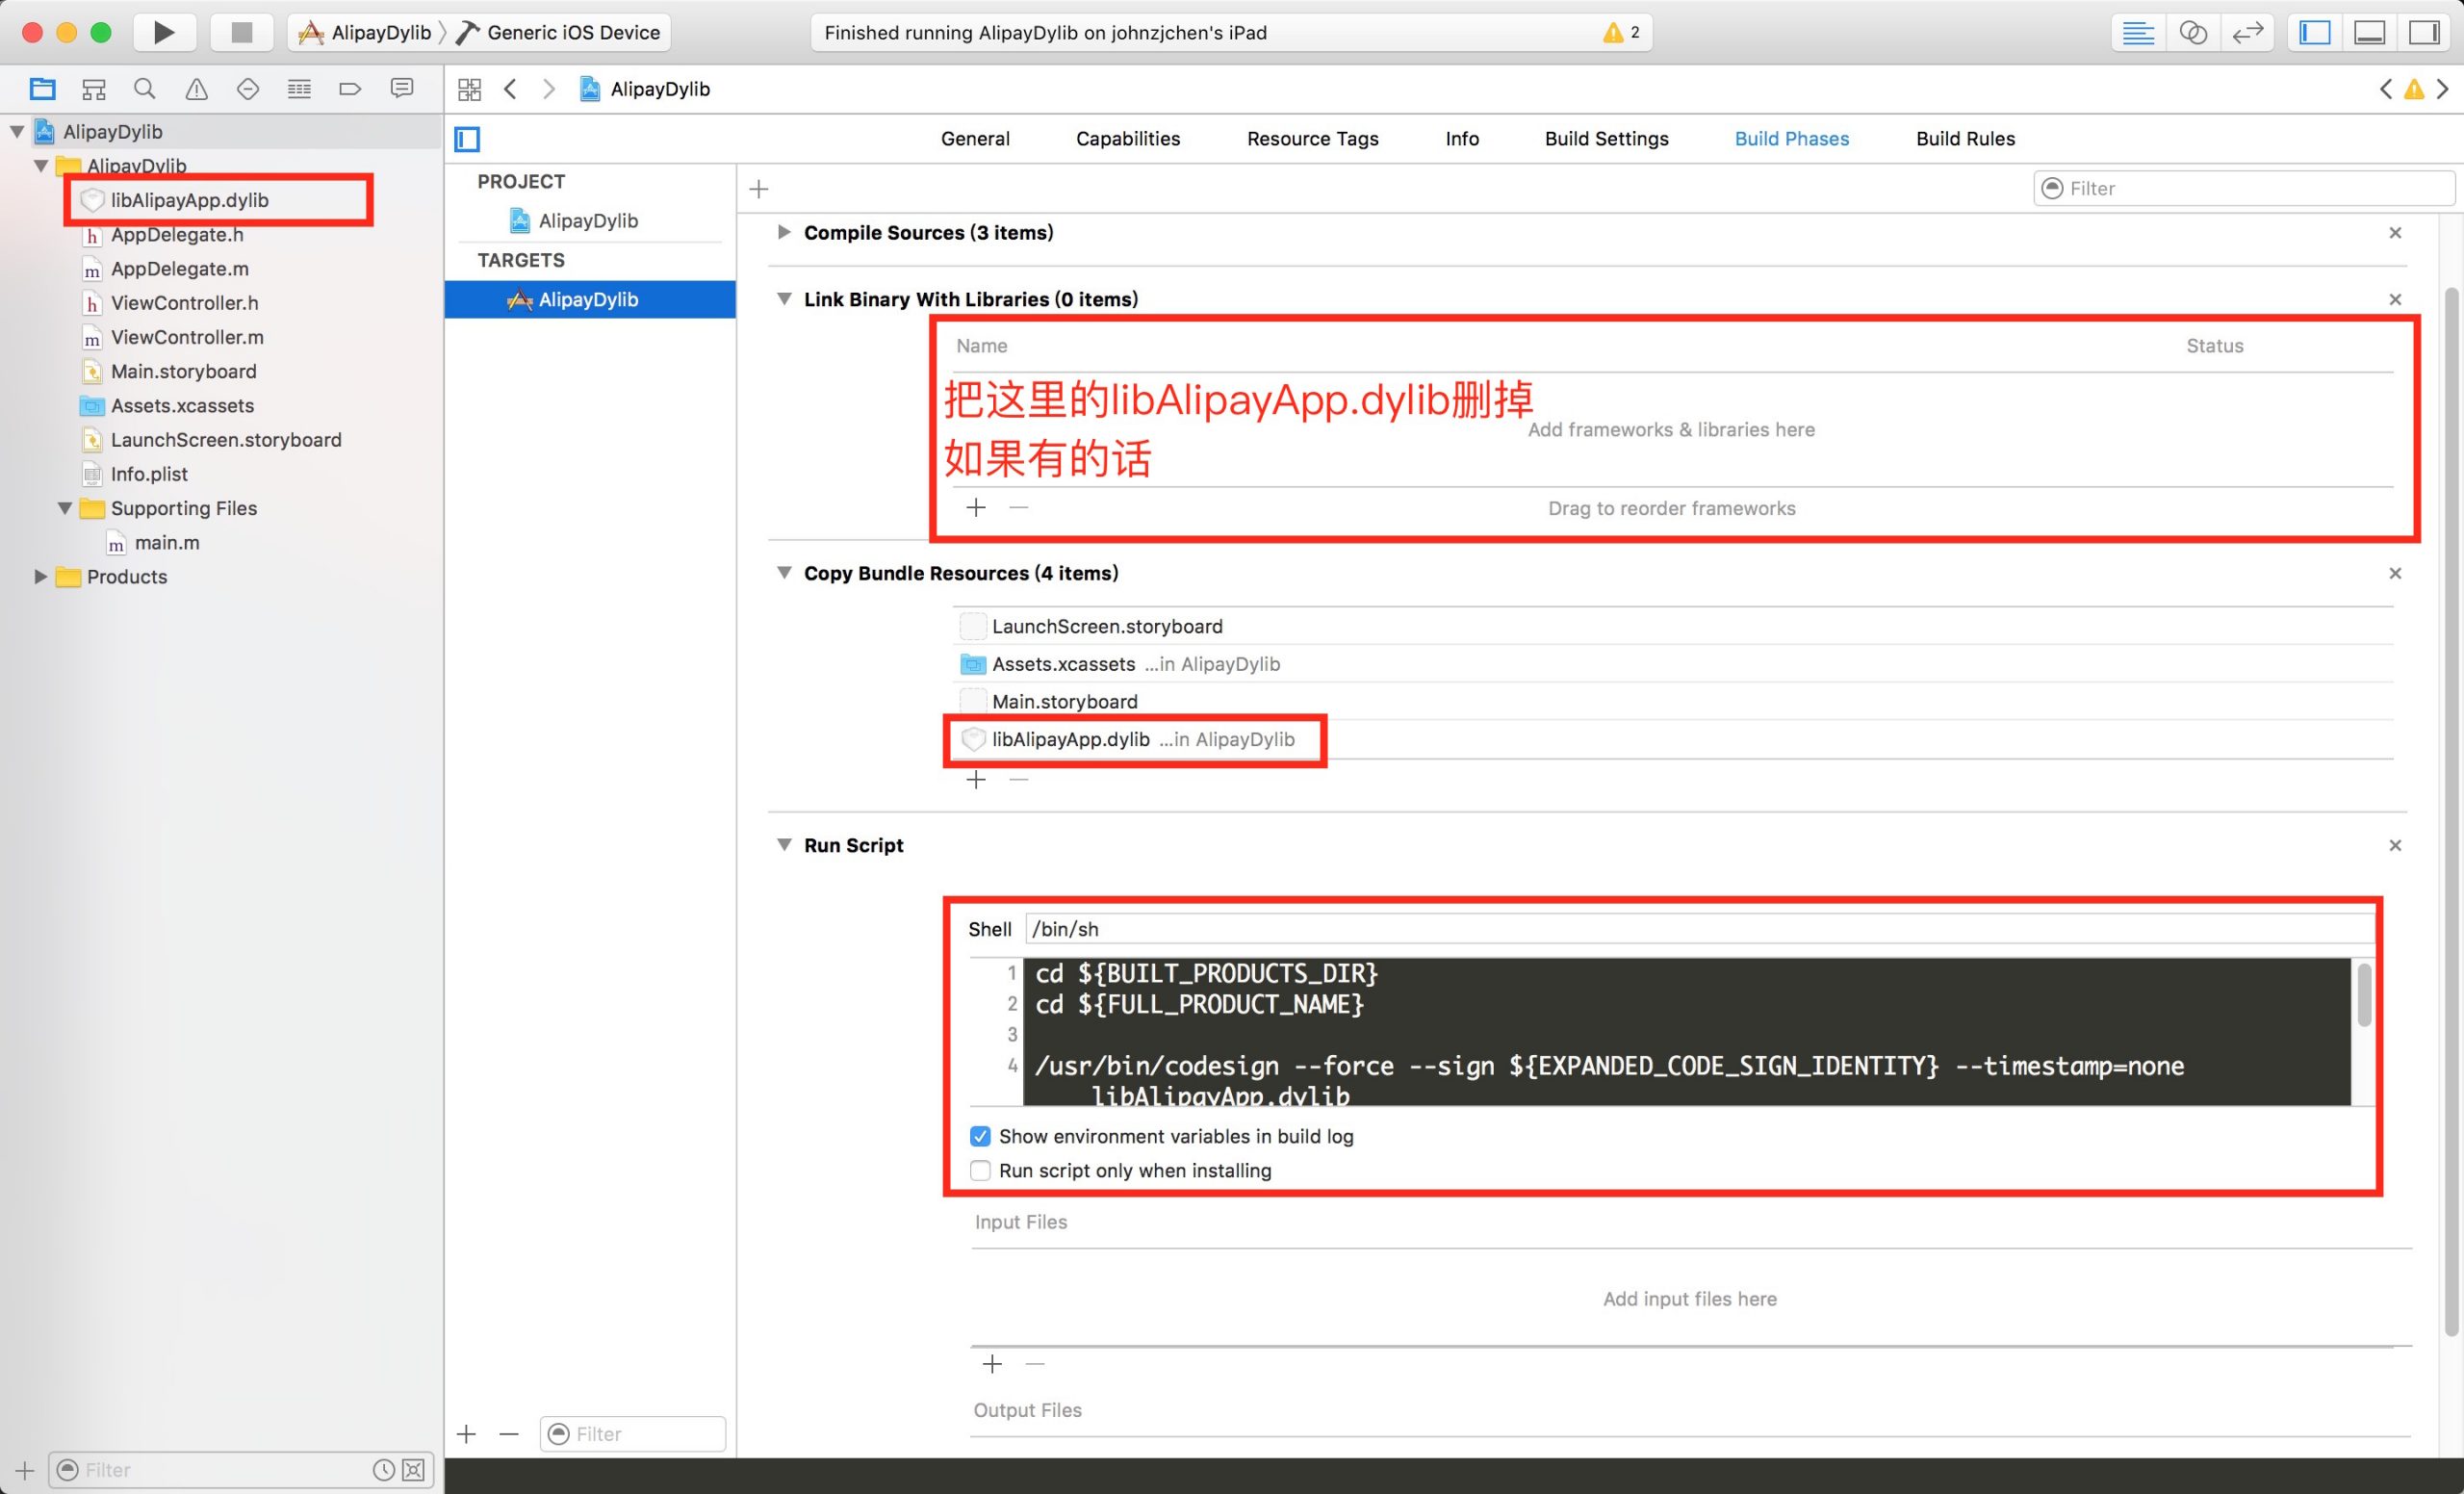The height and width of the screenshot is (1494, 2464).
Task: Switch to the General tab
Action: (975, 139)
